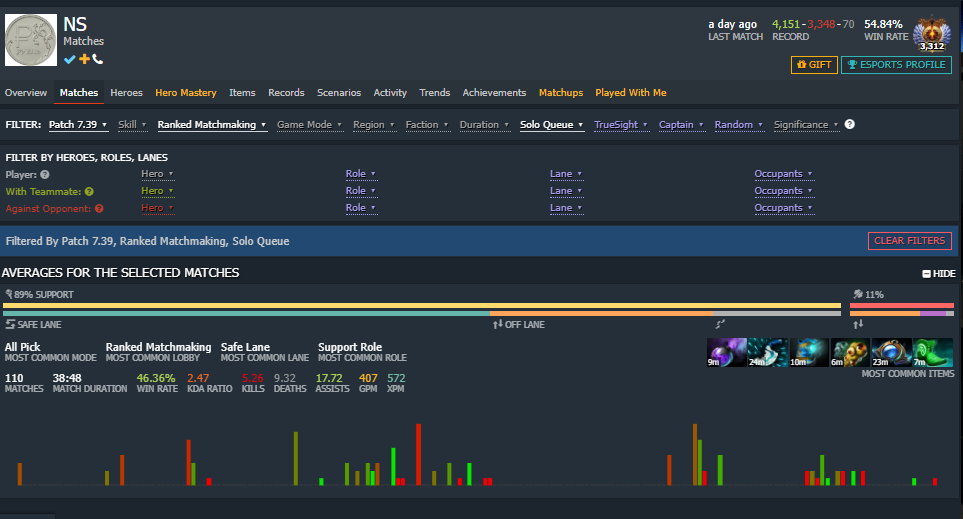Click the off lane arrows icon
The width and height of the screenshot is (963, 519).
[x=497, y=324]
